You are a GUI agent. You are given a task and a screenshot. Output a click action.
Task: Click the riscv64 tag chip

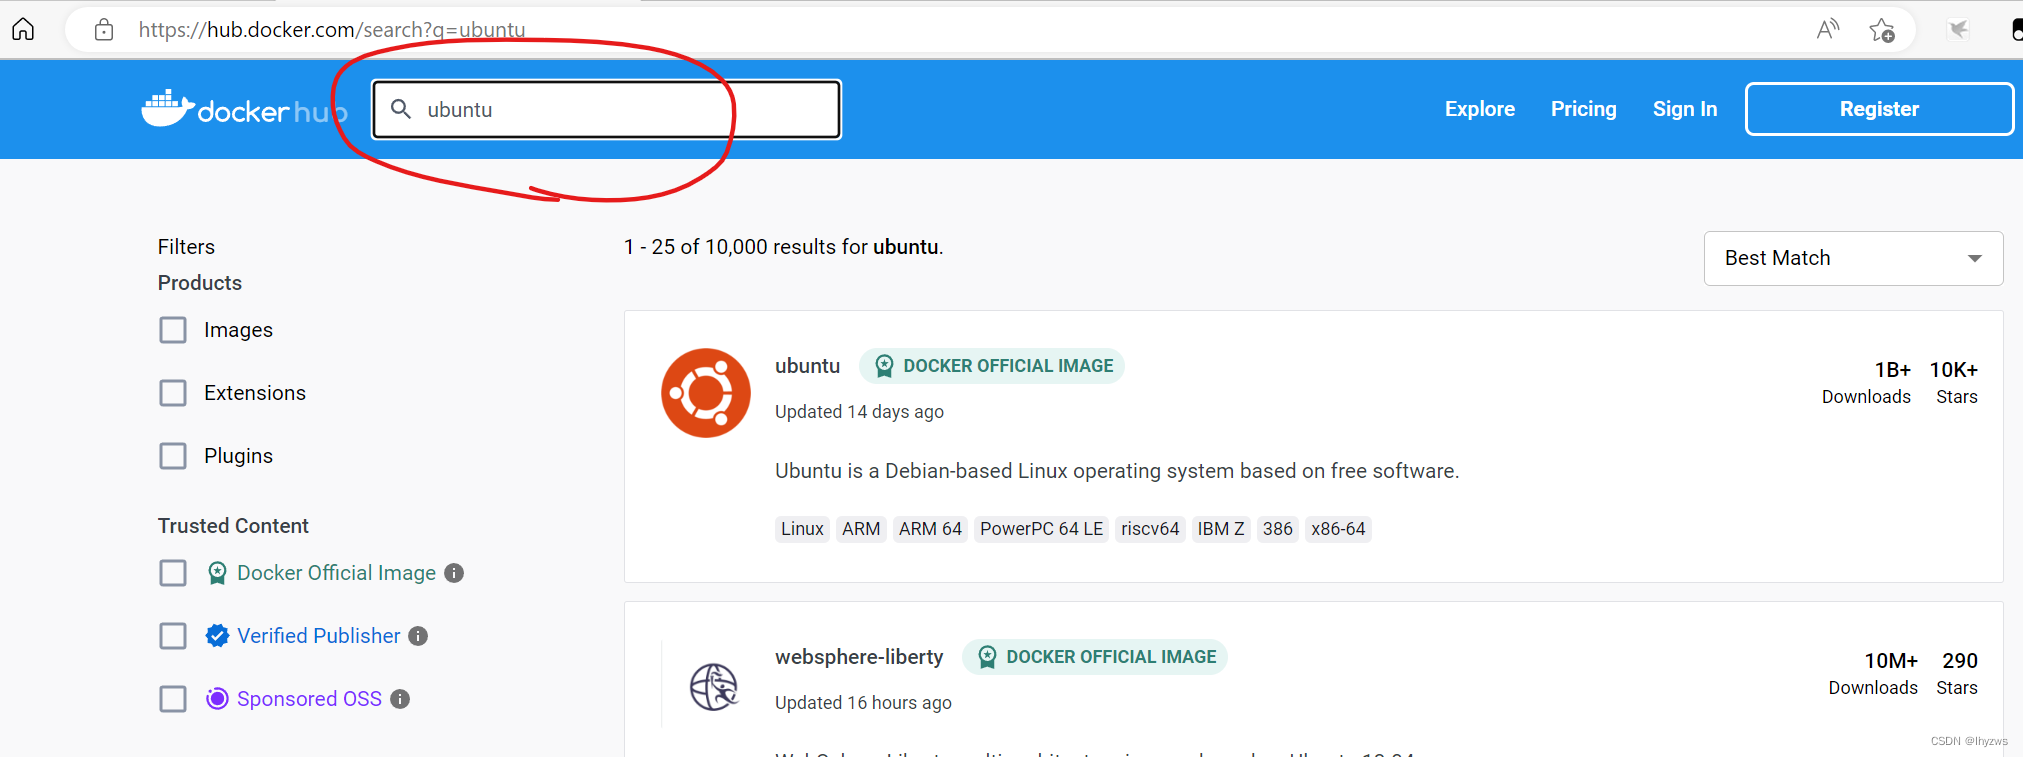1150,529
